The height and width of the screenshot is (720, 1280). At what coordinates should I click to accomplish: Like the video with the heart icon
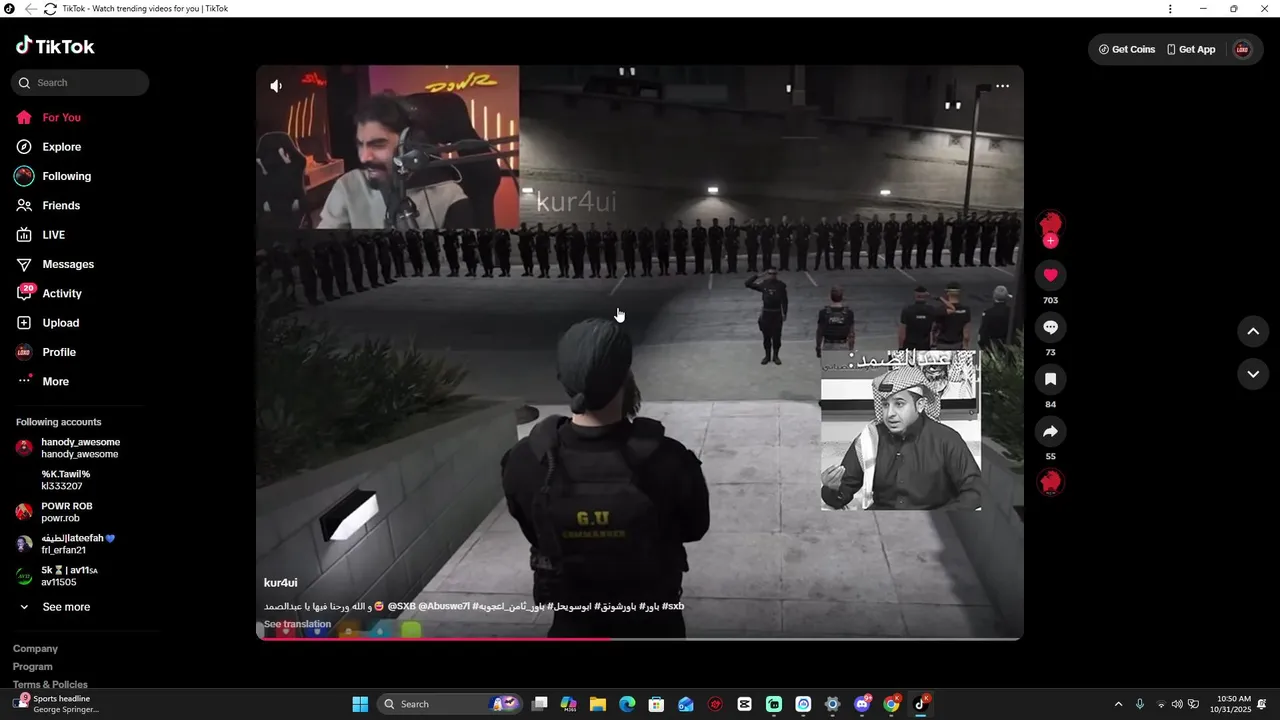click(x=1050, y=275)
